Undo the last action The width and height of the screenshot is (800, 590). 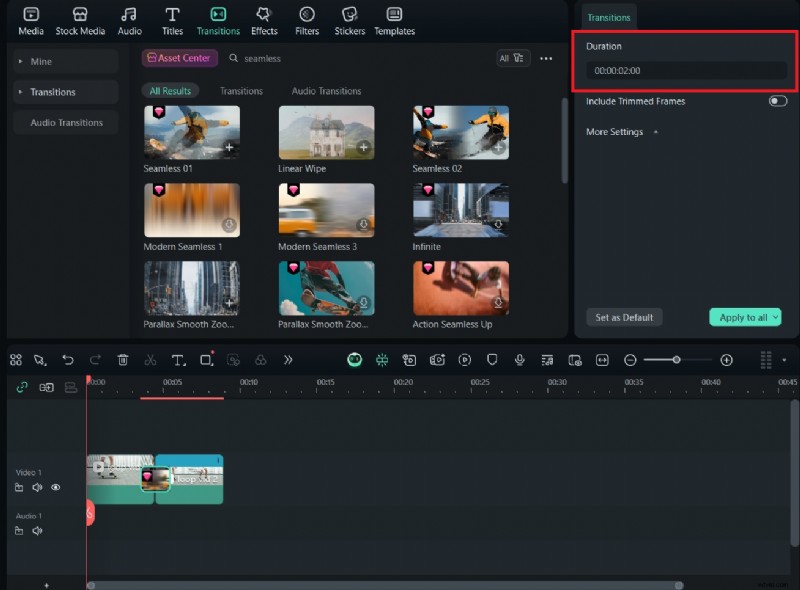pyautogui.click(x=67, y=360)
